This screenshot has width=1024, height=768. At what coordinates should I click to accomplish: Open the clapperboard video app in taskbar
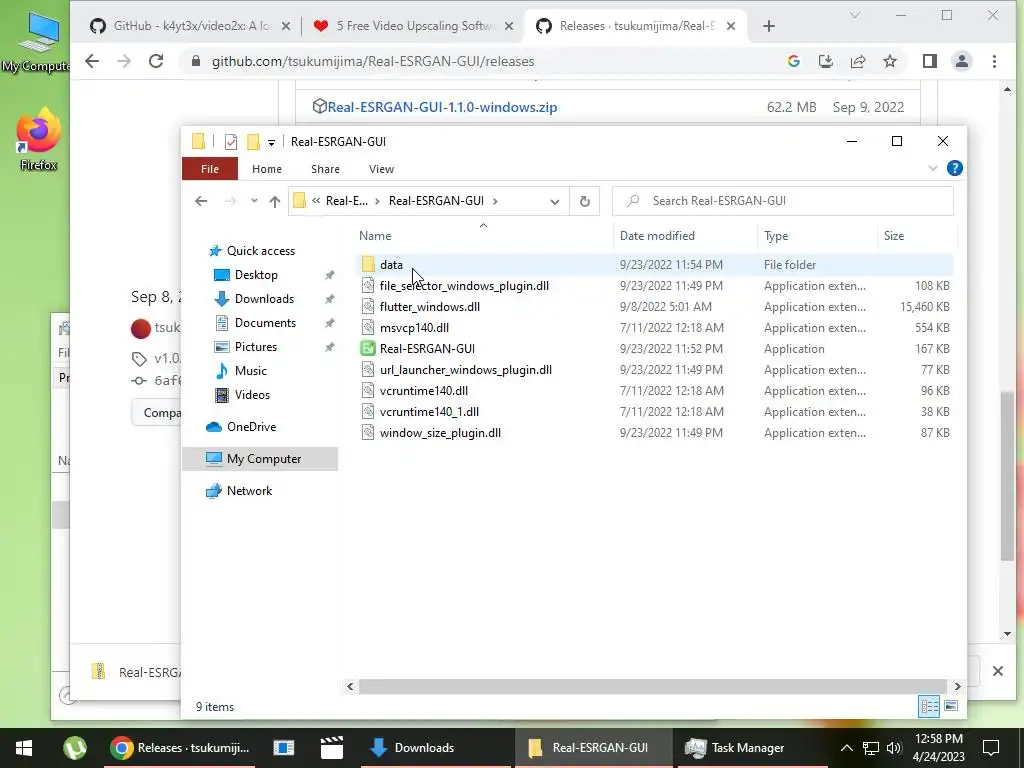pos(332,748)
